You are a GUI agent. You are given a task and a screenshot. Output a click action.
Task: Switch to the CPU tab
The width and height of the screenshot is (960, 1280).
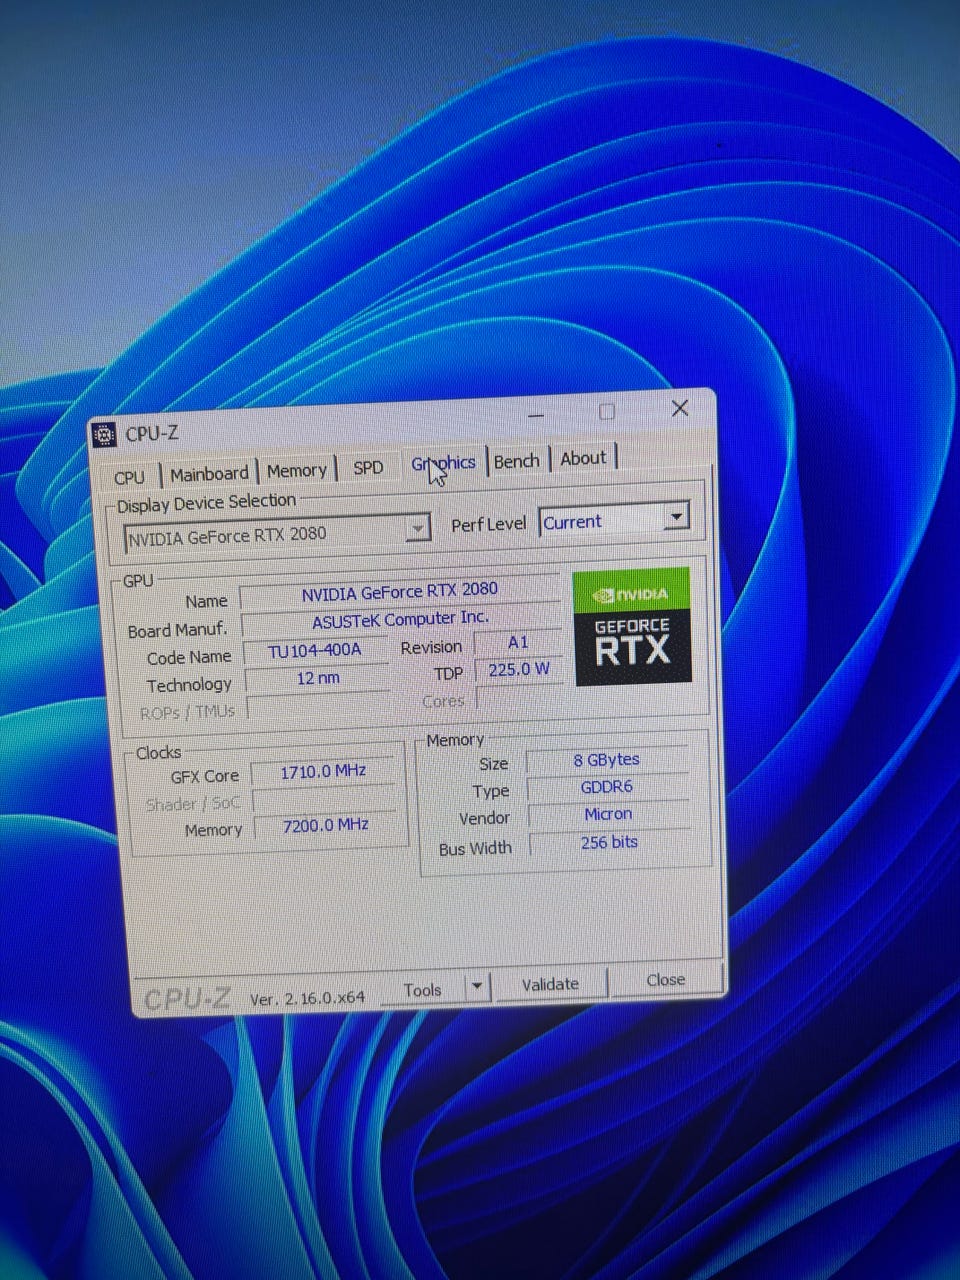point(130,477)
